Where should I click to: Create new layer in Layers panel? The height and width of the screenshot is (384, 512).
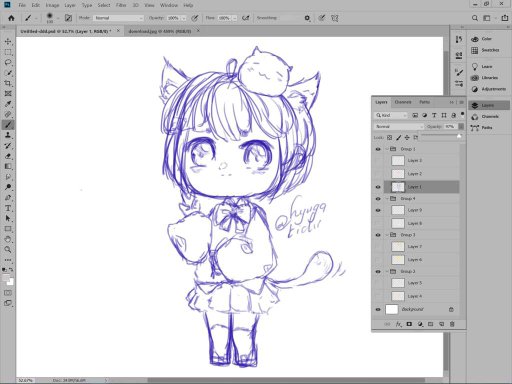point(441,324)
